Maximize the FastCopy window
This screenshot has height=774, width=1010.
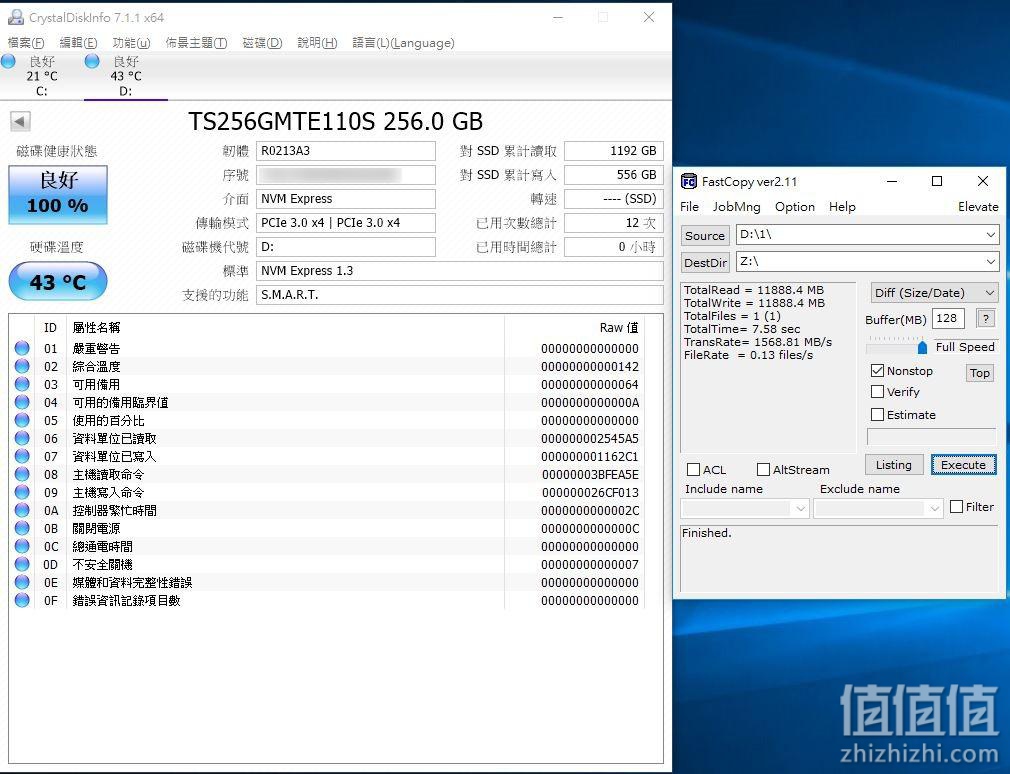[937, 182]
